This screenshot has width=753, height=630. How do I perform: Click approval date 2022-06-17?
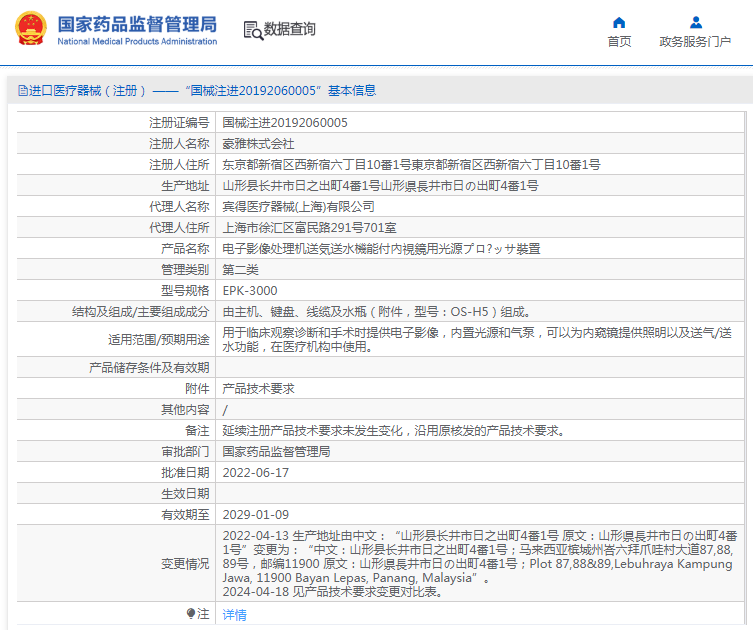(255, 473)
